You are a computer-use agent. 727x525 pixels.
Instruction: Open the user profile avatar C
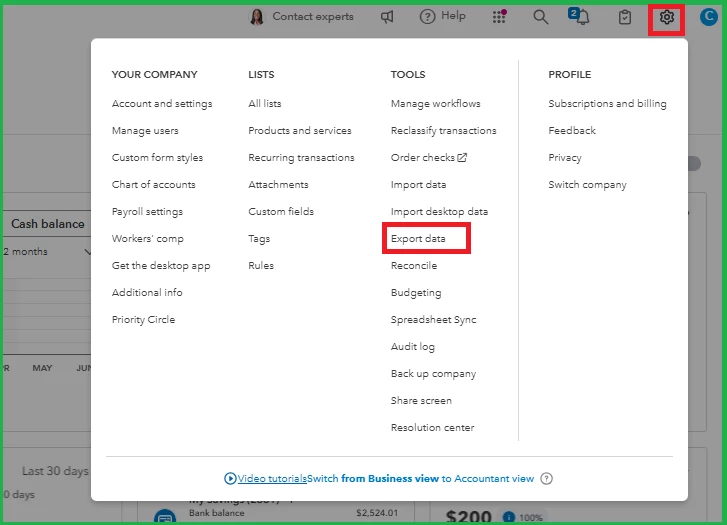click(709, 17)
